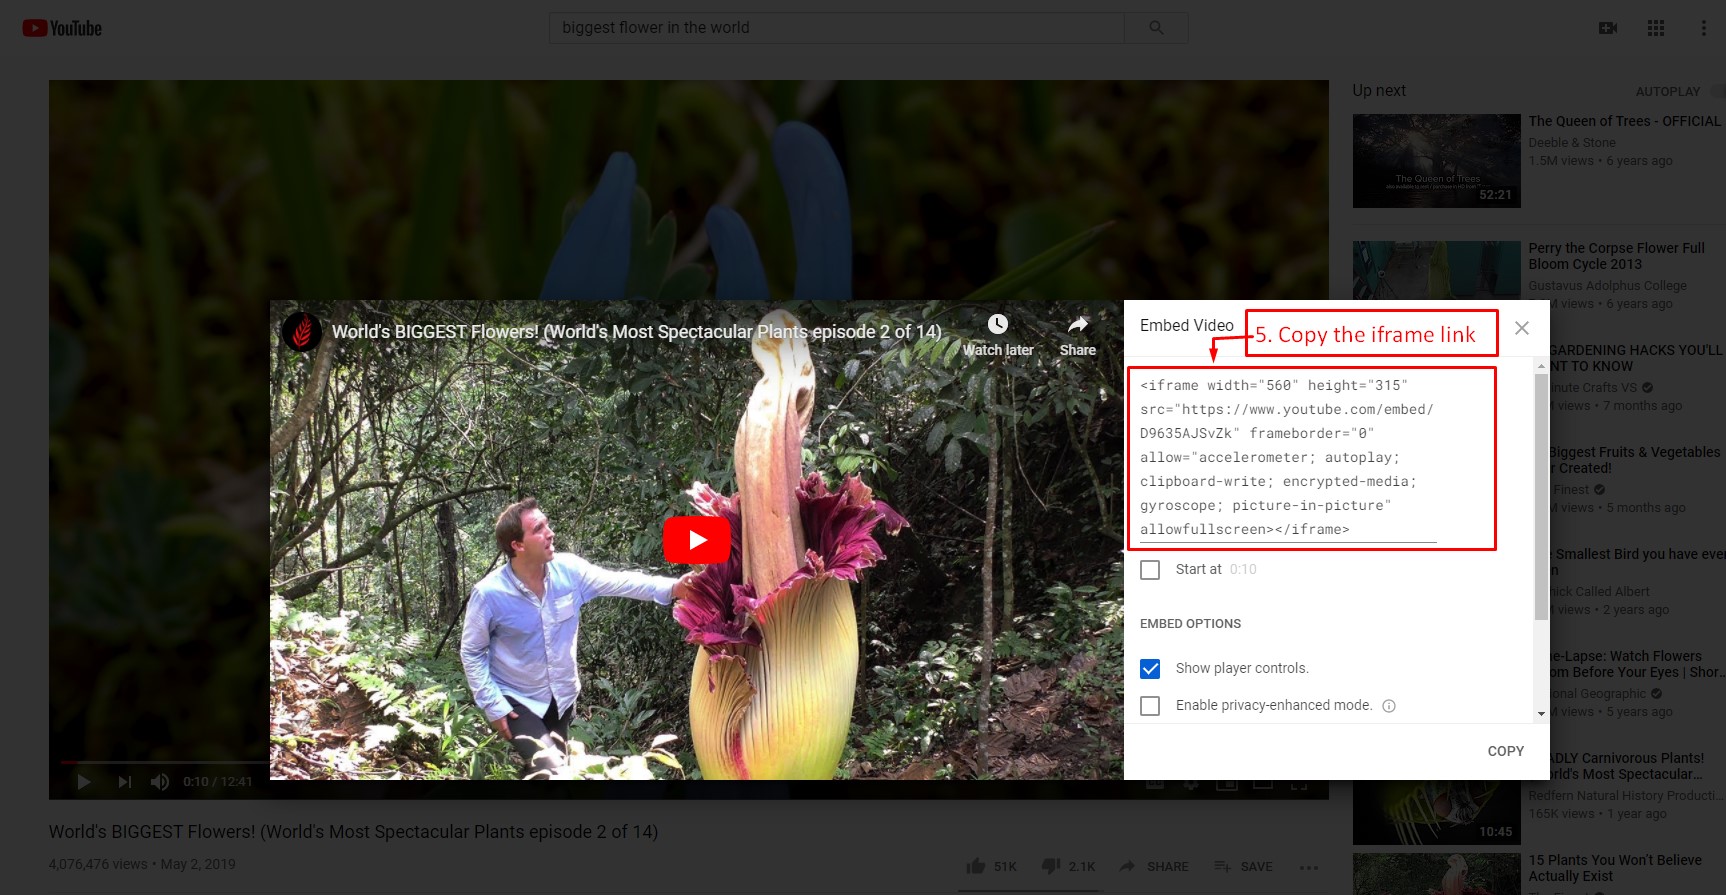This screenshot has width=1726, height=895.
Task: Open The Queen of Trees video thumbnail
Action: 1436,161
